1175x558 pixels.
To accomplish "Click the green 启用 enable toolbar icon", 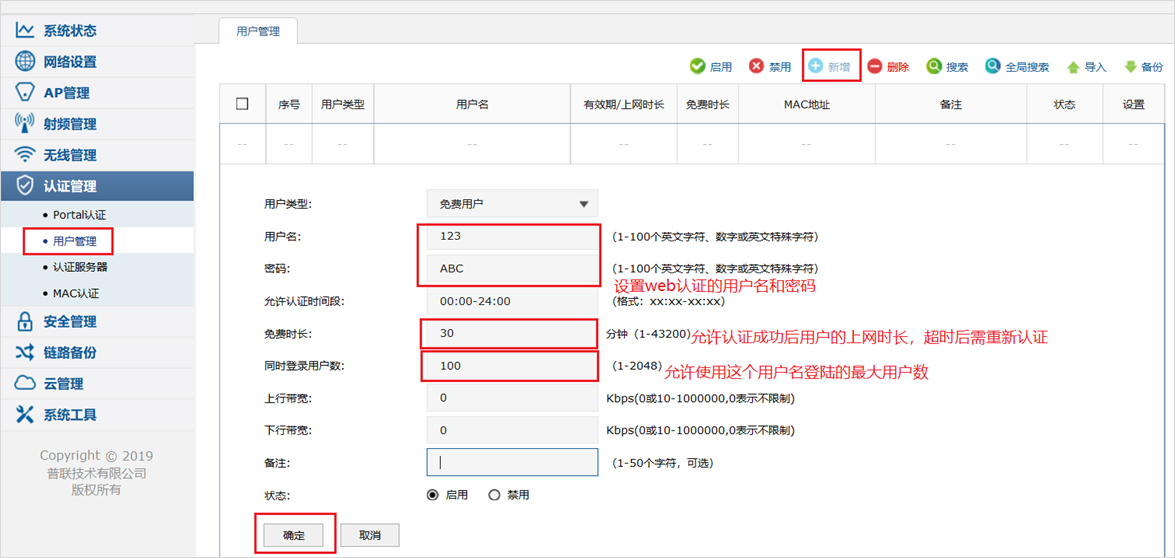I will (698, 66).
